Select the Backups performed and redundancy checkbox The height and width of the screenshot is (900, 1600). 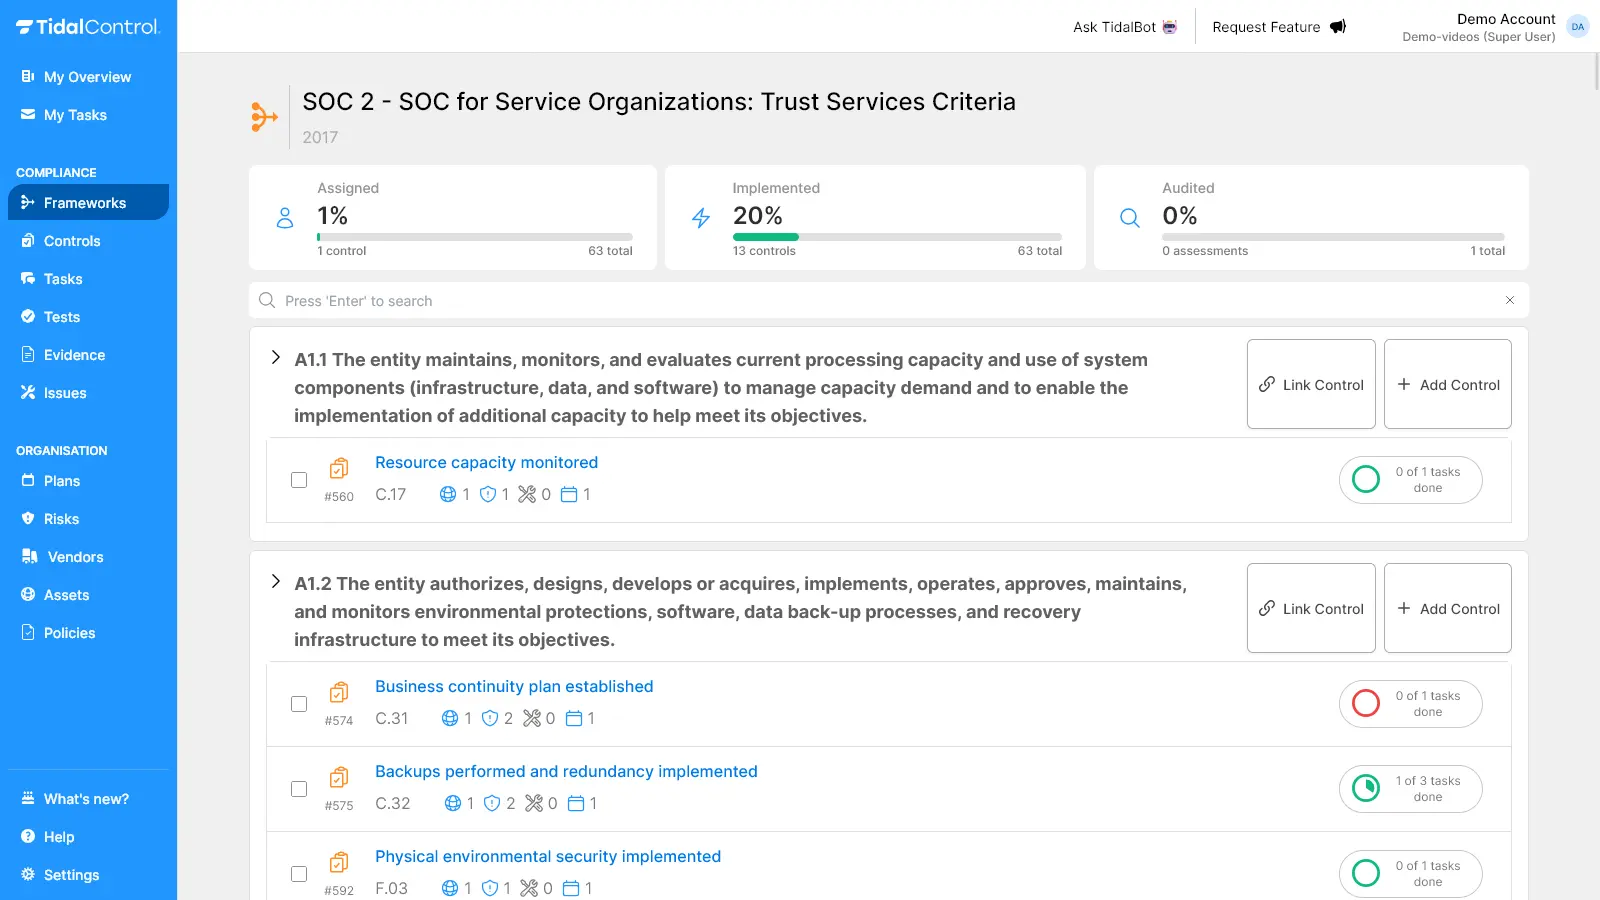[299, 789]
